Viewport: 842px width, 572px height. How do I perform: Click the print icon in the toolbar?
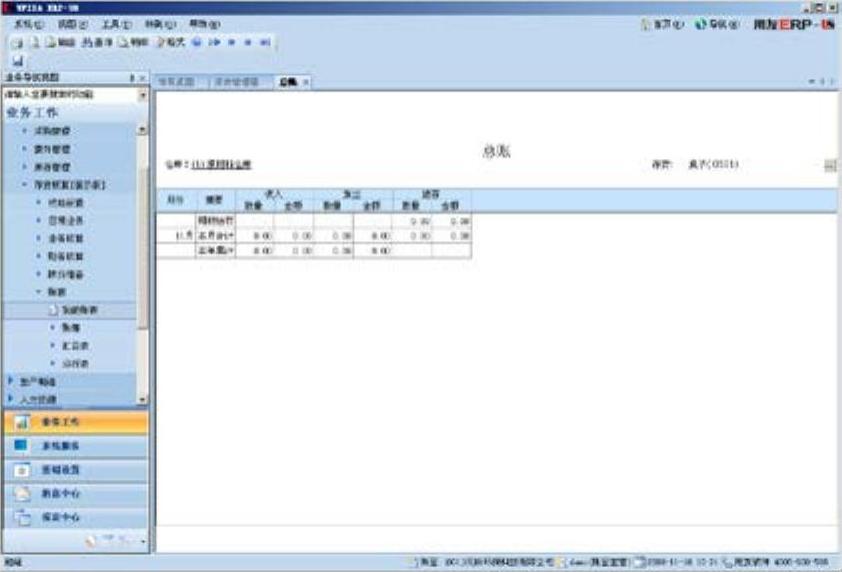pyautogui.click(x=18, y=44)
